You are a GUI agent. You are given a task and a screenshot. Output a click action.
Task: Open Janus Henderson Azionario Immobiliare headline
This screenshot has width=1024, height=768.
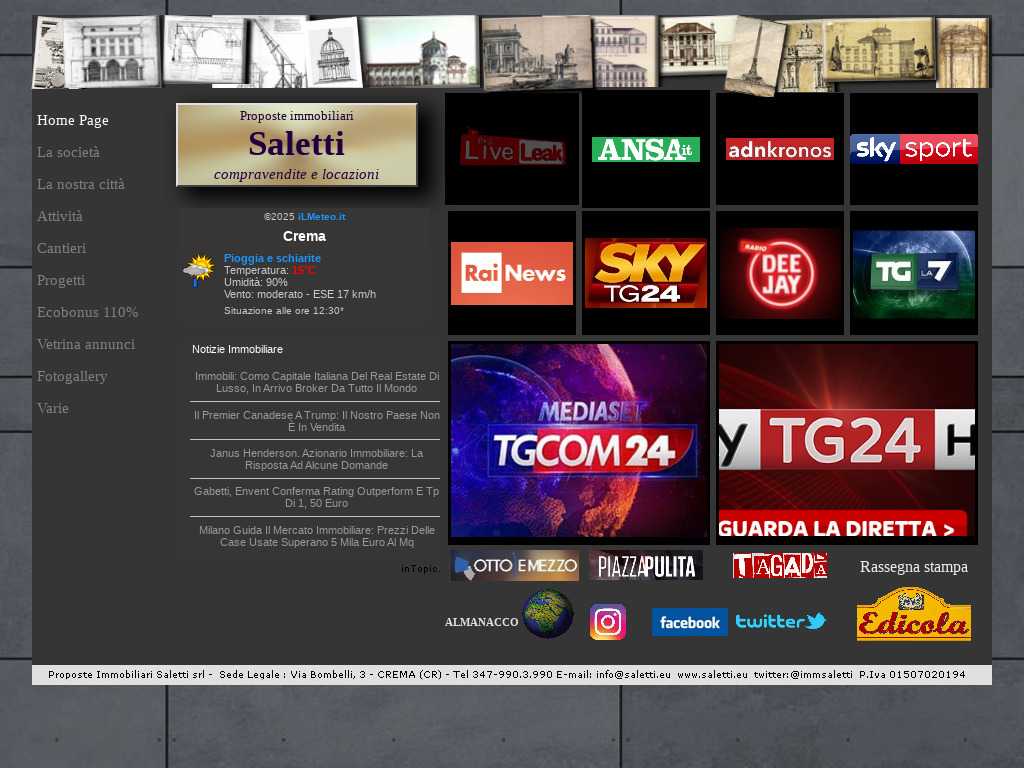(317, 459)
